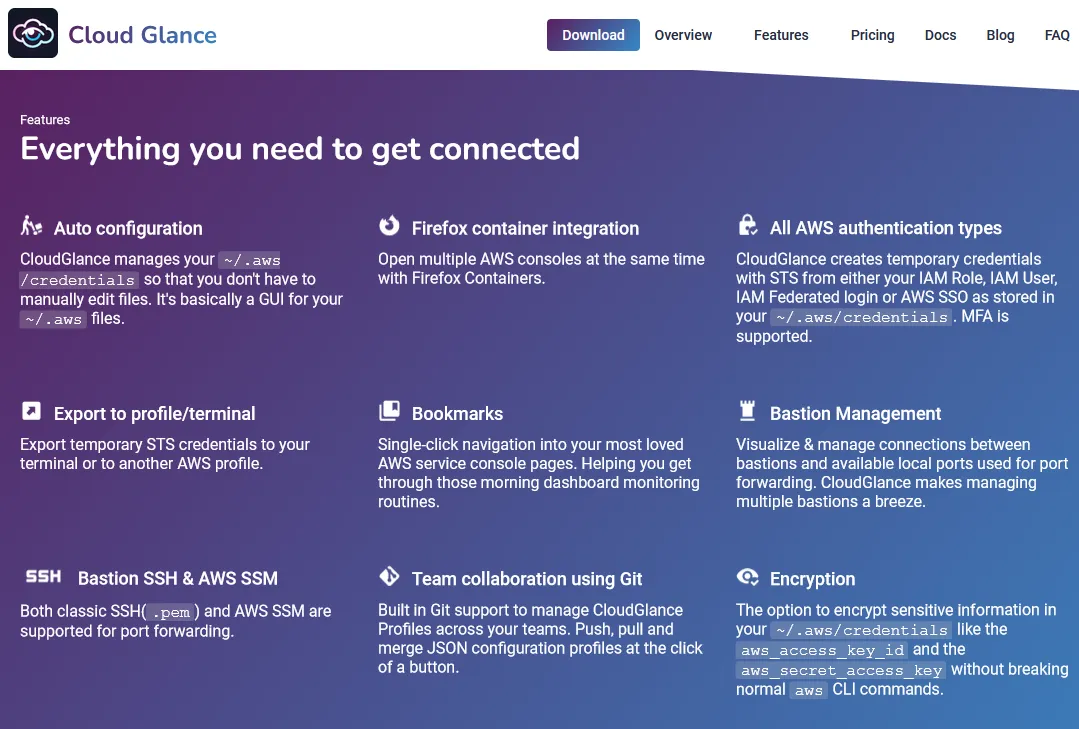Click the Firefox container integration icon

389,227
